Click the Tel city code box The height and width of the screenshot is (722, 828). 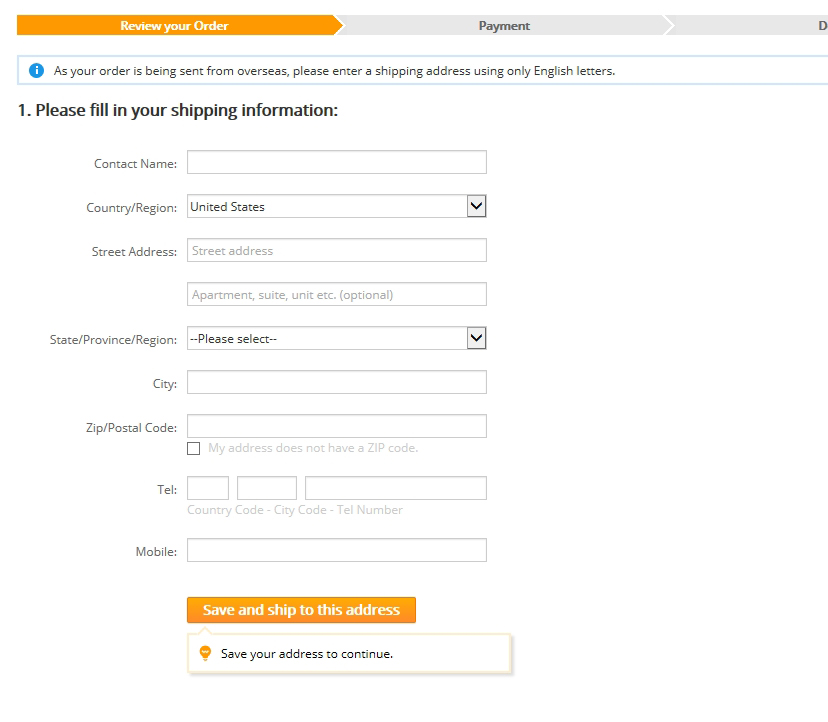tap(267, 489)
